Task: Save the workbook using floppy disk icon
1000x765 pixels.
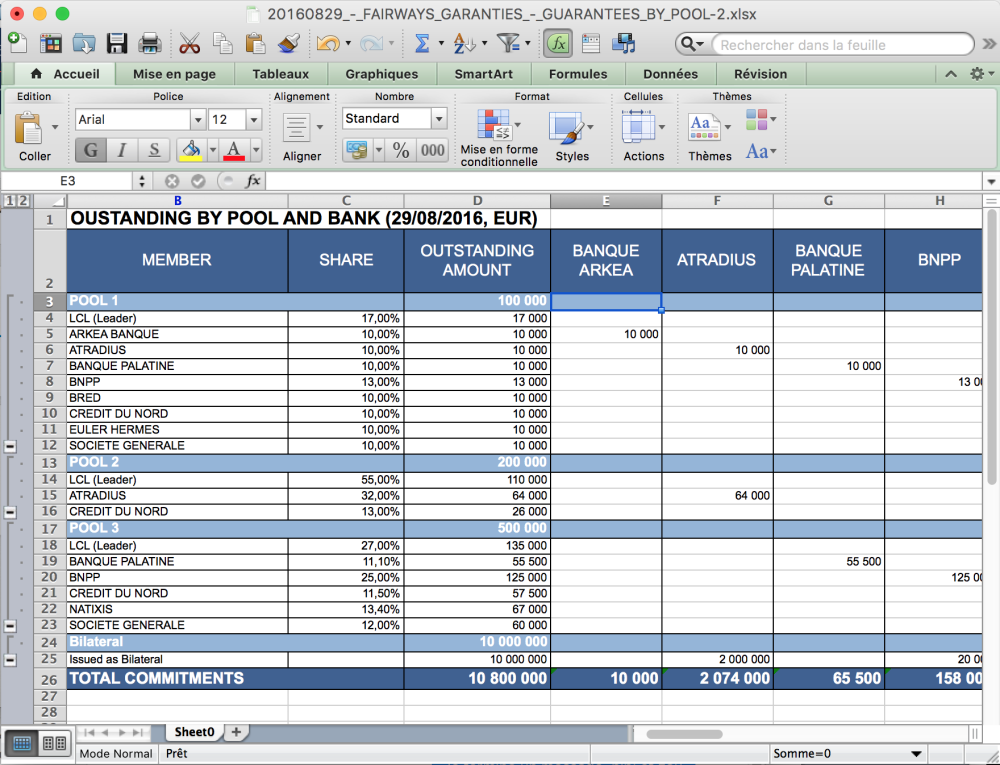Action: [117, 43]
